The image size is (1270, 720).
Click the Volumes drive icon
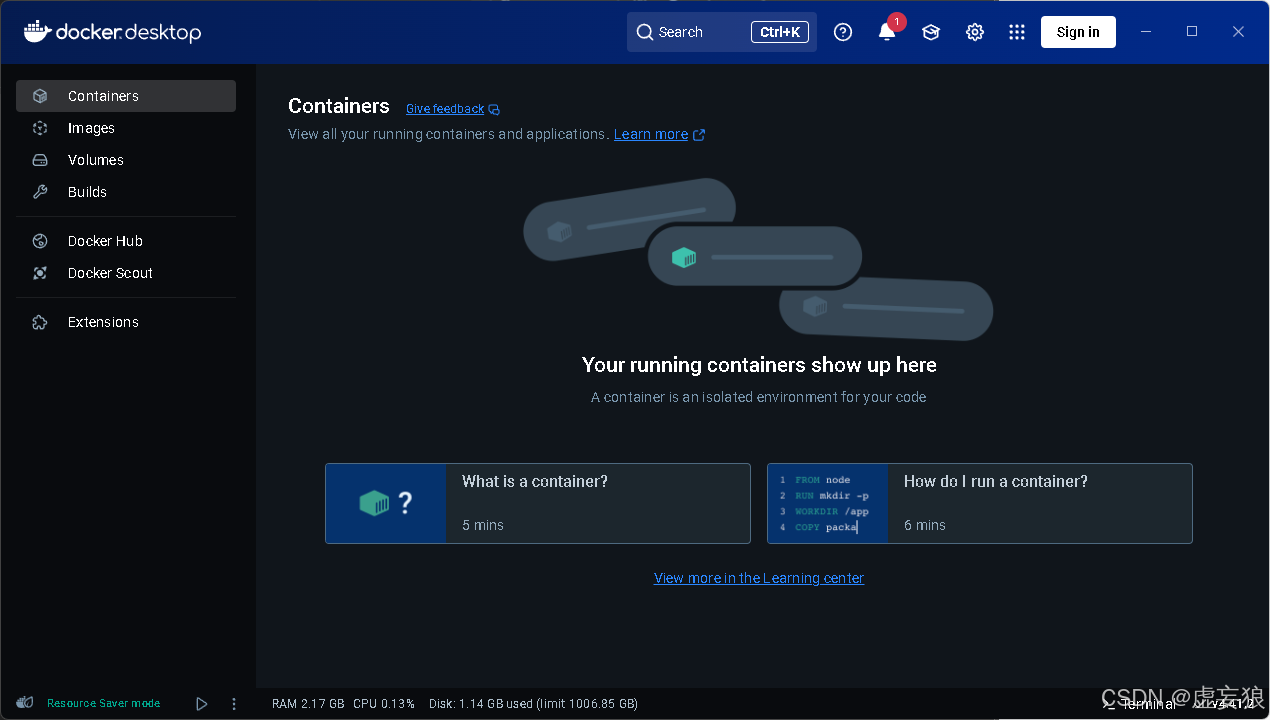[40, 160]
